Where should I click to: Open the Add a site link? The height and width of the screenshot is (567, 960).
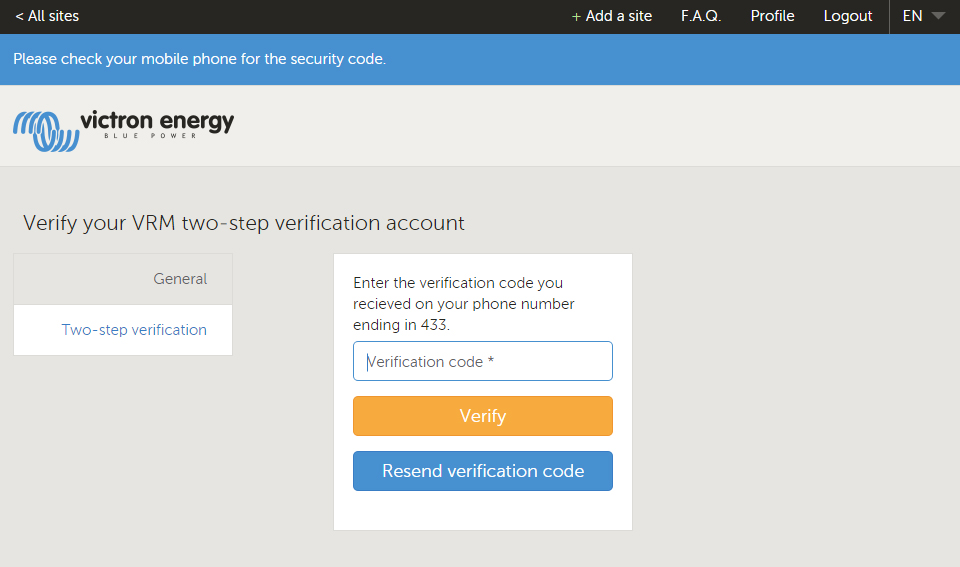[x=618, y=16]
